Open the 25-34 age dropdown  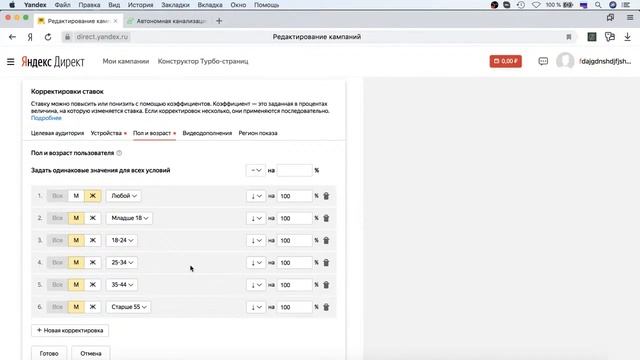[122, 262]
